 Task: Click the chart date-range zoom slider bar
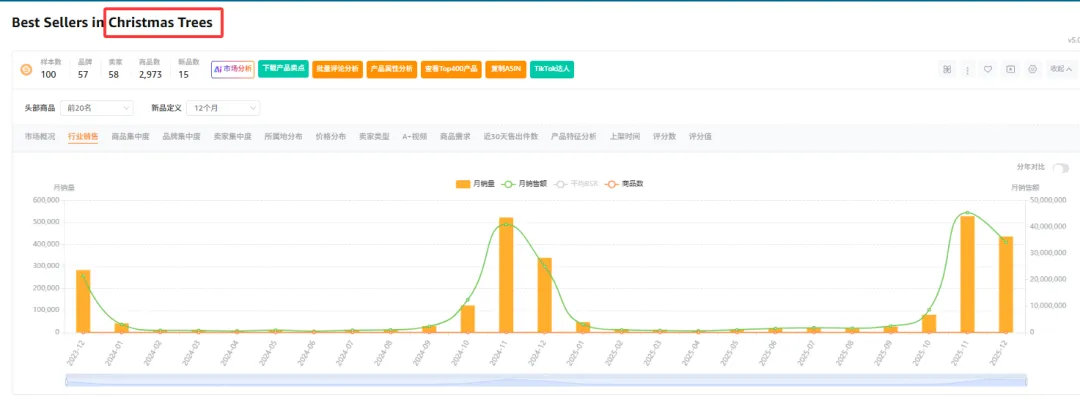[545, 380]
